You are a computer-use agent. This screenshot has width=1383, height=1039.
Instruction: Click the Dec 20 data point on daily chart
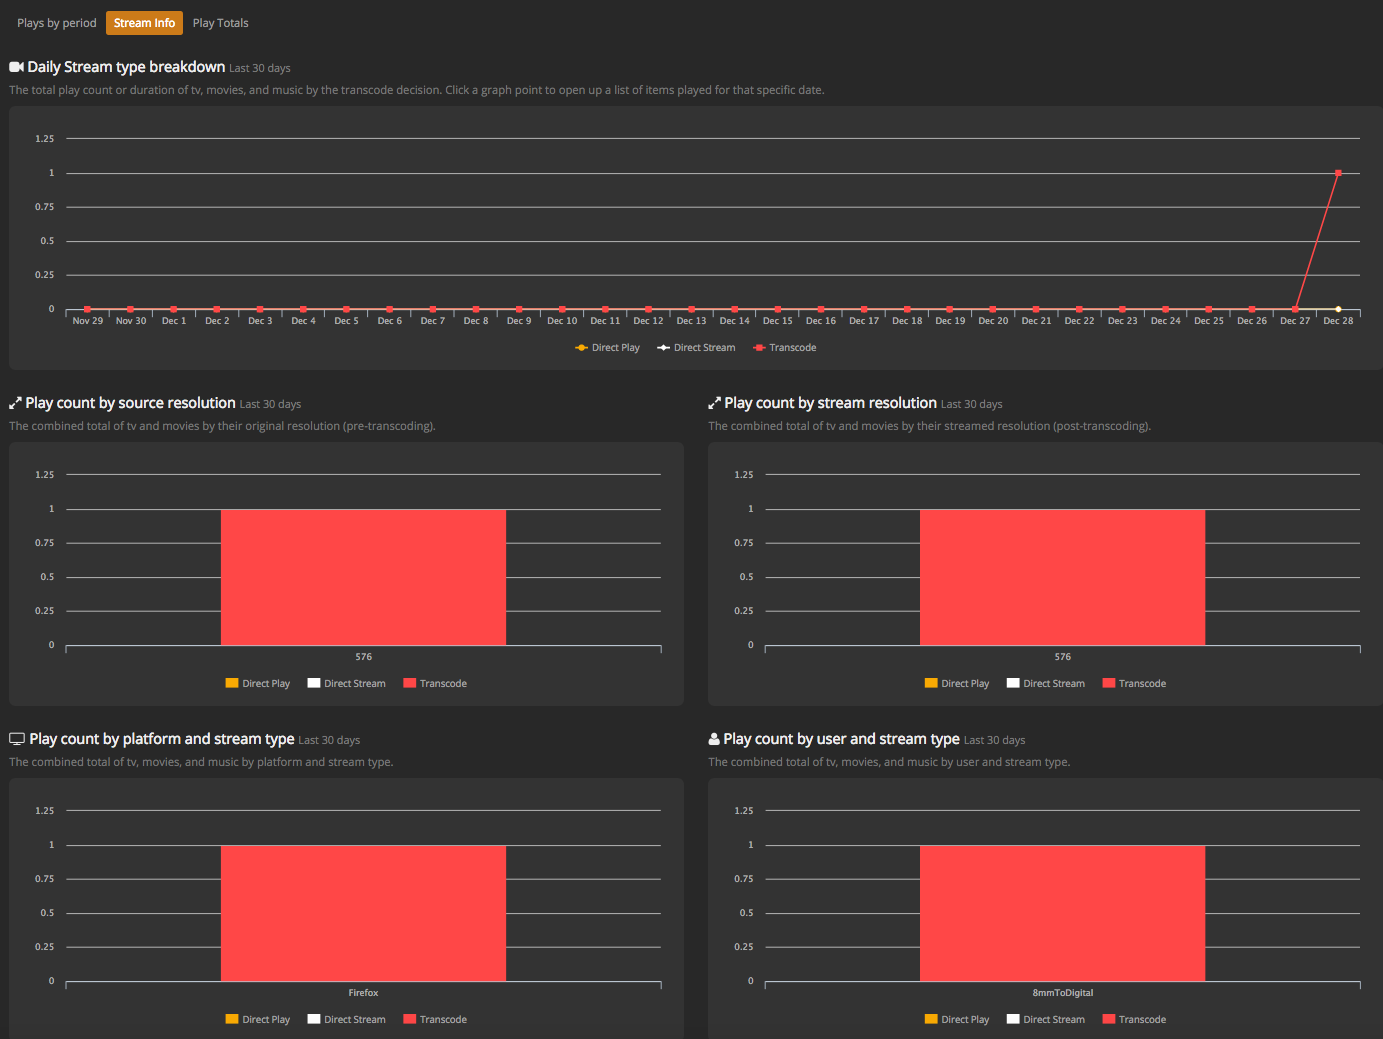tap(993, 309)
